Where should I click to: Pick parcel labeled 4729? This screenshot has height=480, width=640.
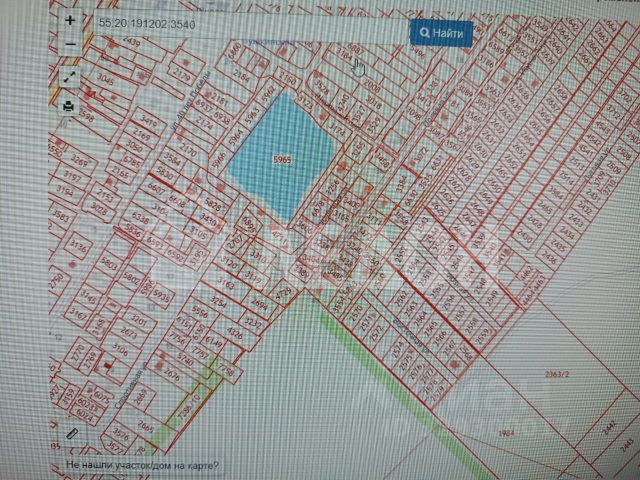tap(284, 293)
